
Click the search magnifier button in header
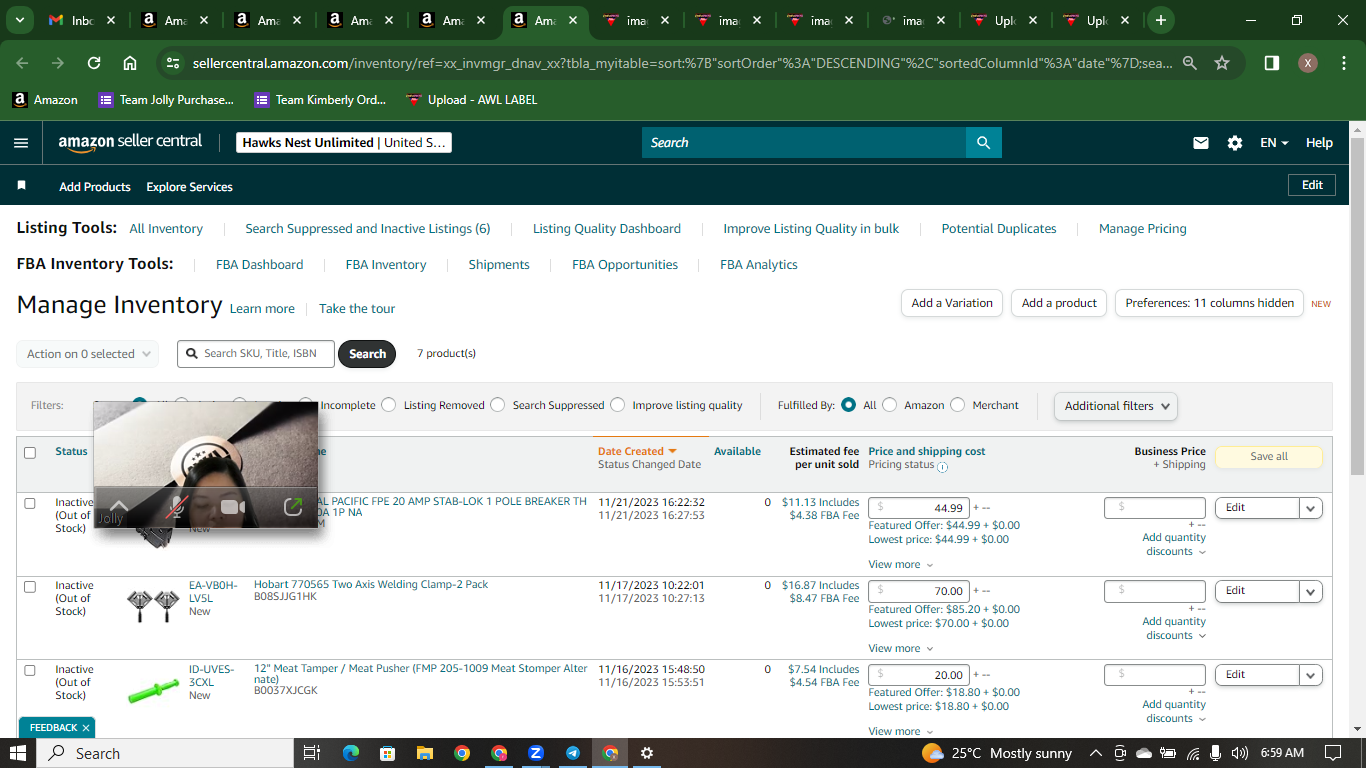(x=984, y=143)
